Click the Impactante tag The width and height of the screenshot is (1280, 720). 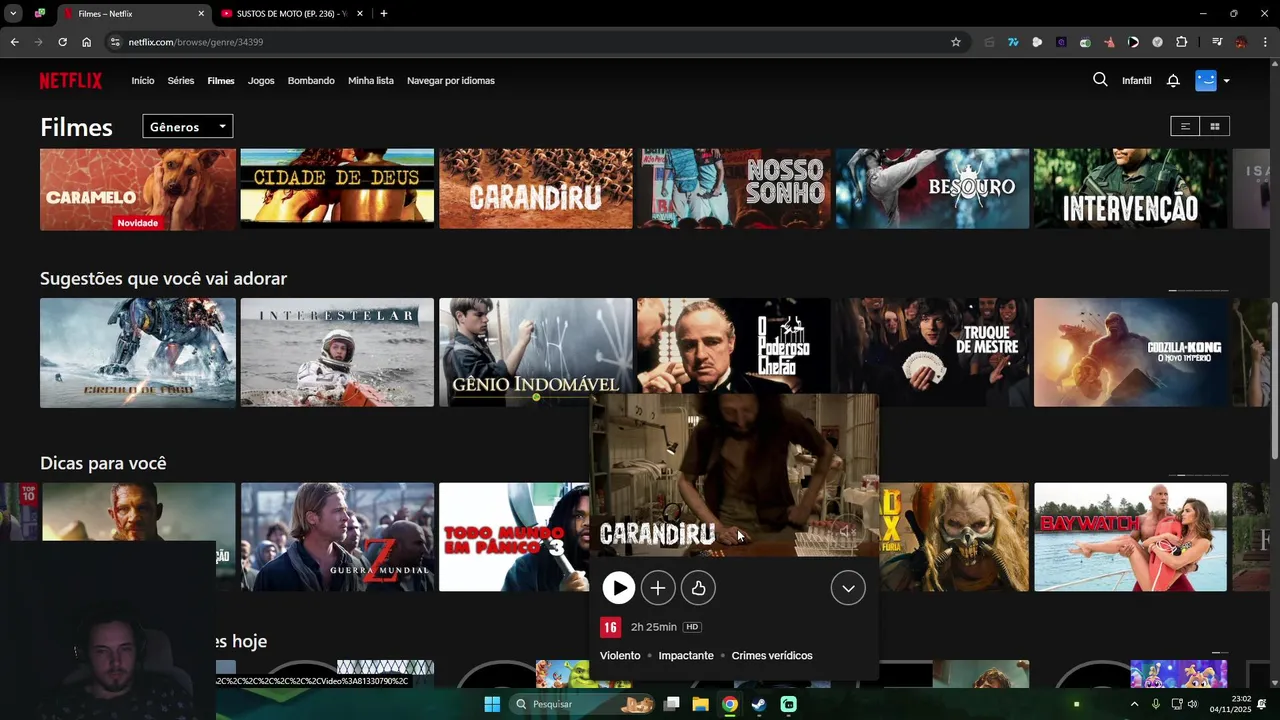pyautogui.click(x=686, y=656)
